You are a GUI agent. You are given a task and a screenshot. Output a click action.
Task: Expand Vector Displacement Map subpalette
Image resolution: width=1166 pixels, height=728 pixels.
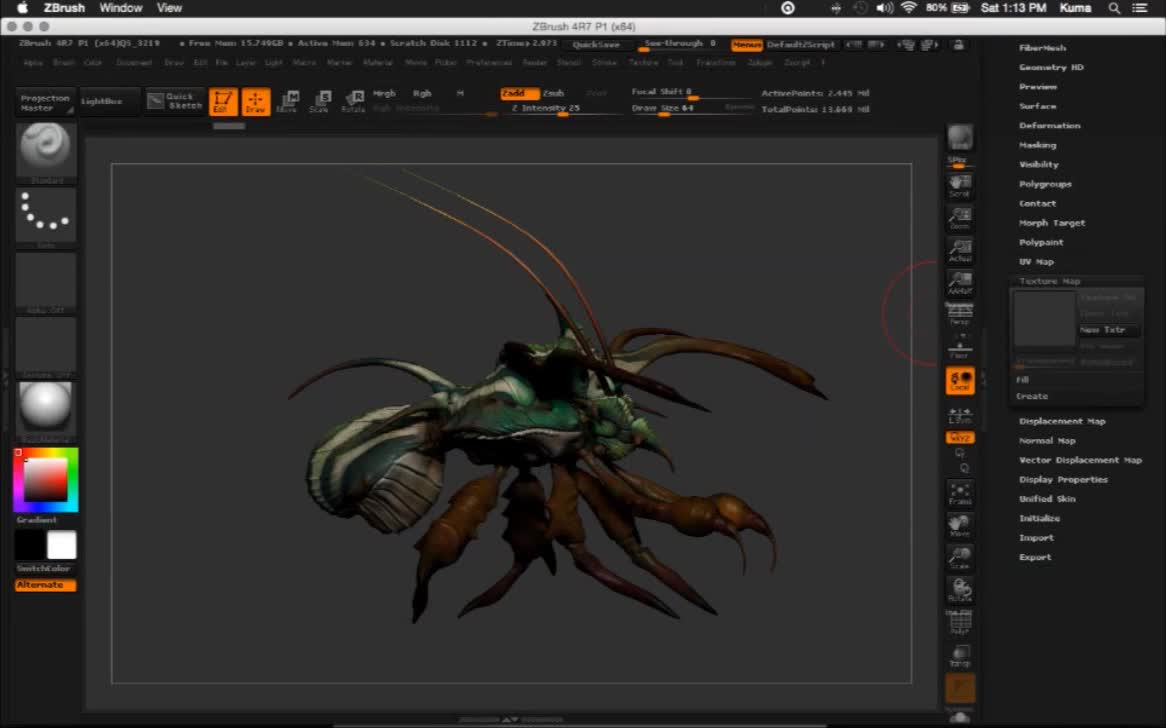coord(1080,460)
